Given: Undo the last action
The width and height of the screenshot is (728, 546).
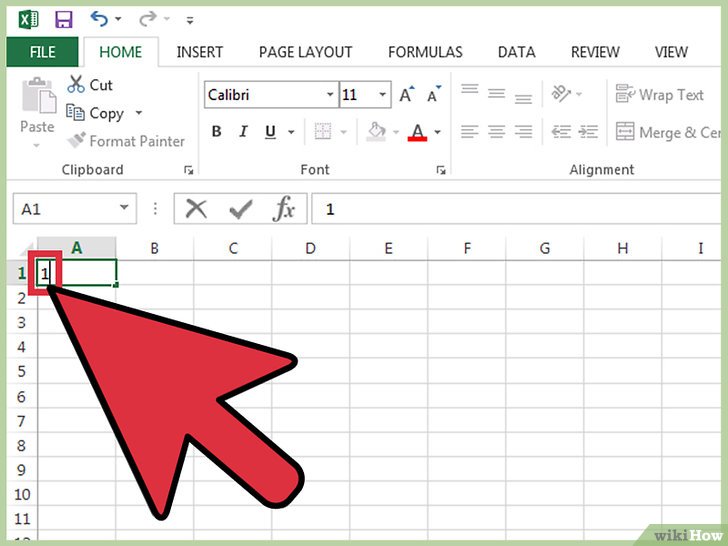Looking at the screenshot, I should [x=99, y=19].
